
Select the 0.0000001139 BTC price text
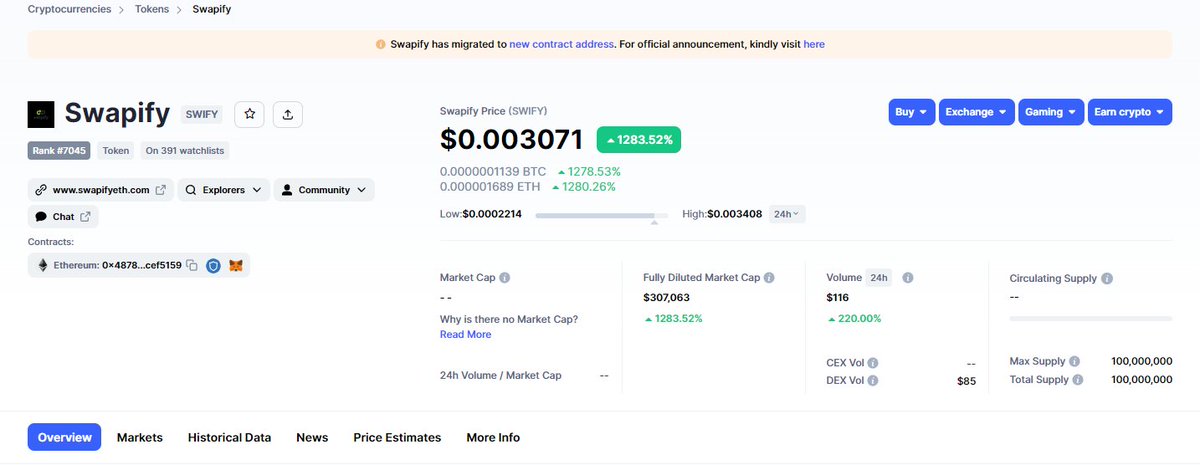coord(493,172)
